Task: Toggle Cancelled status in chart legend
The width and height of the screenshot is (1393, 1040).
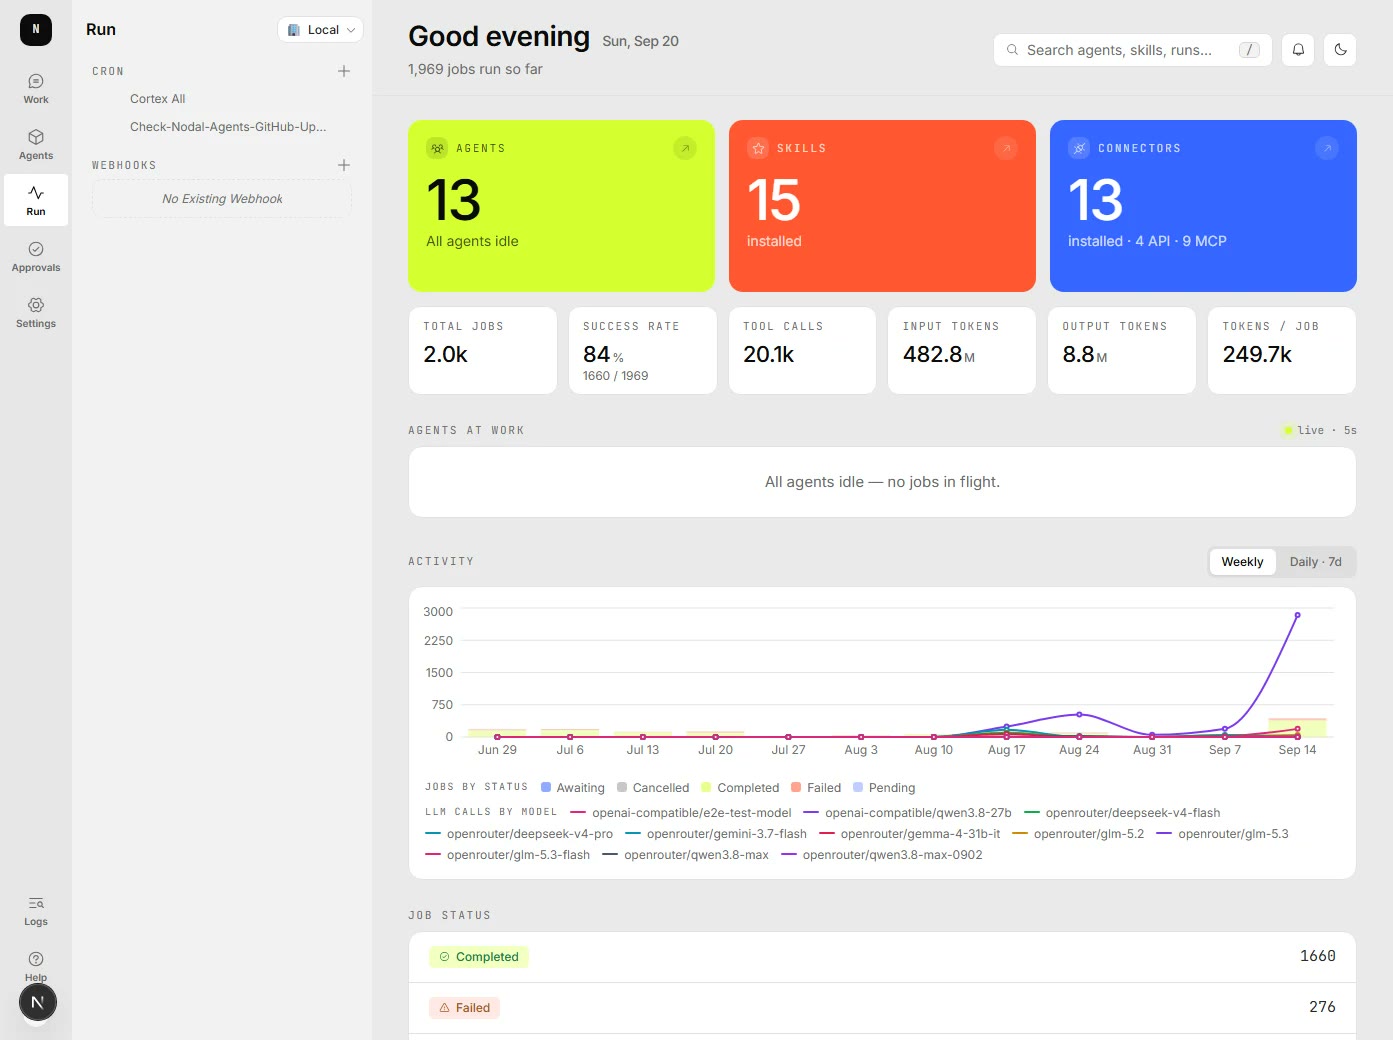Action: click(x=653, y=788)
